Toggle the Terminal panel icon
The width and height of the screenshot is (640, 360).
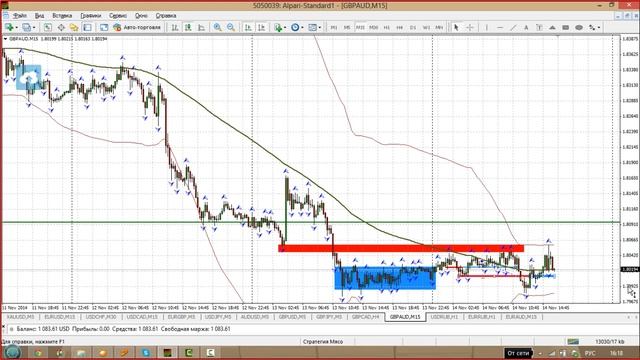pyautogui.click(x=87, y=27)
